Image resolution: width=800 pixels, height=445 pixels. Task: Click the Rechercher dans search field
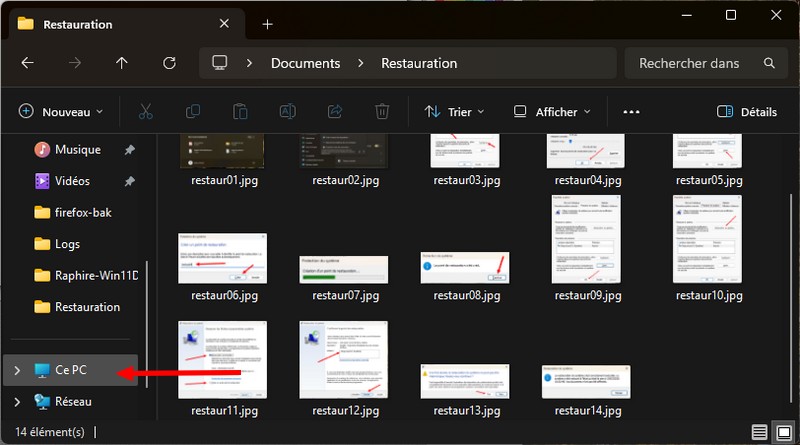point(700,63)
